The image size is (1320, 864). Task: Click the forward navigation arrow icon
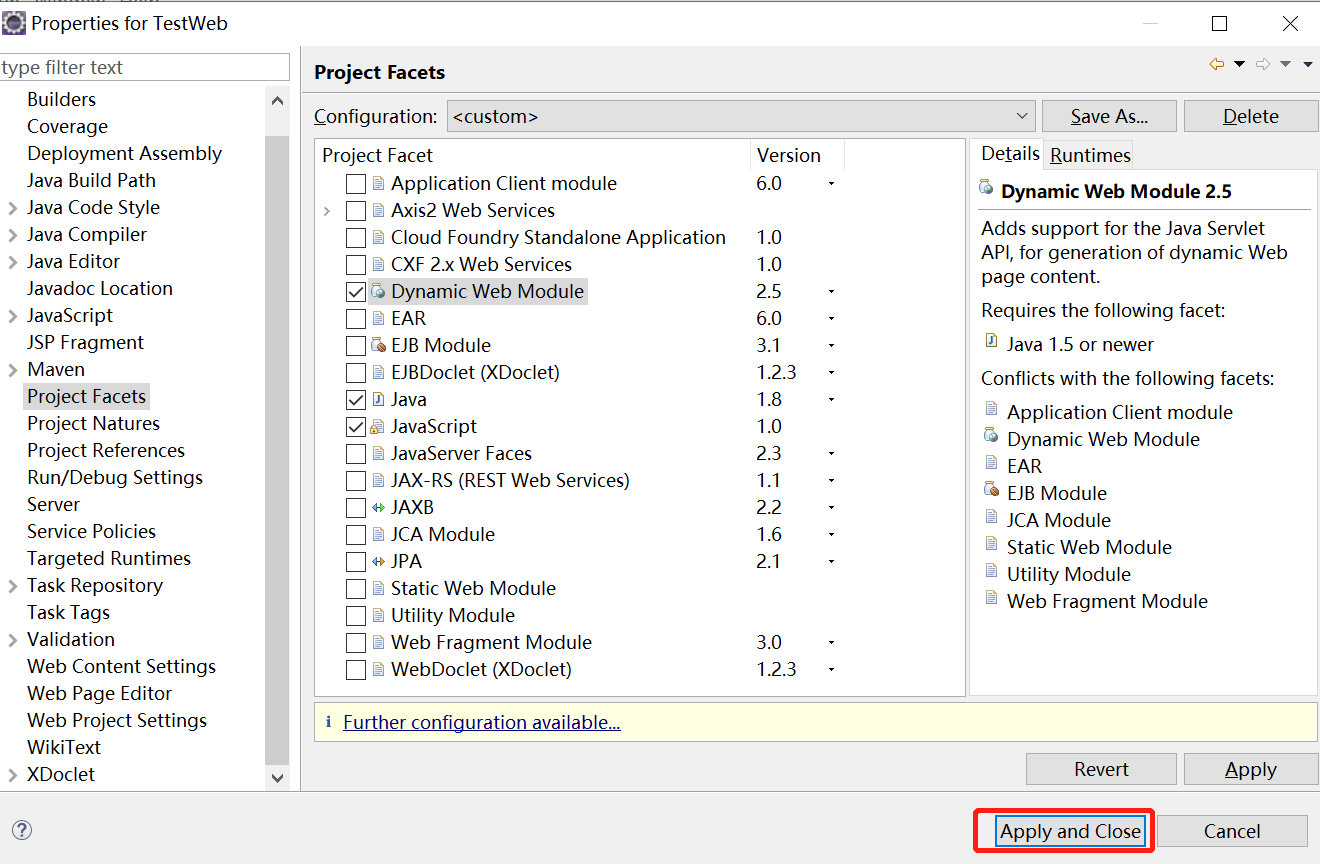coord(1263,64)
